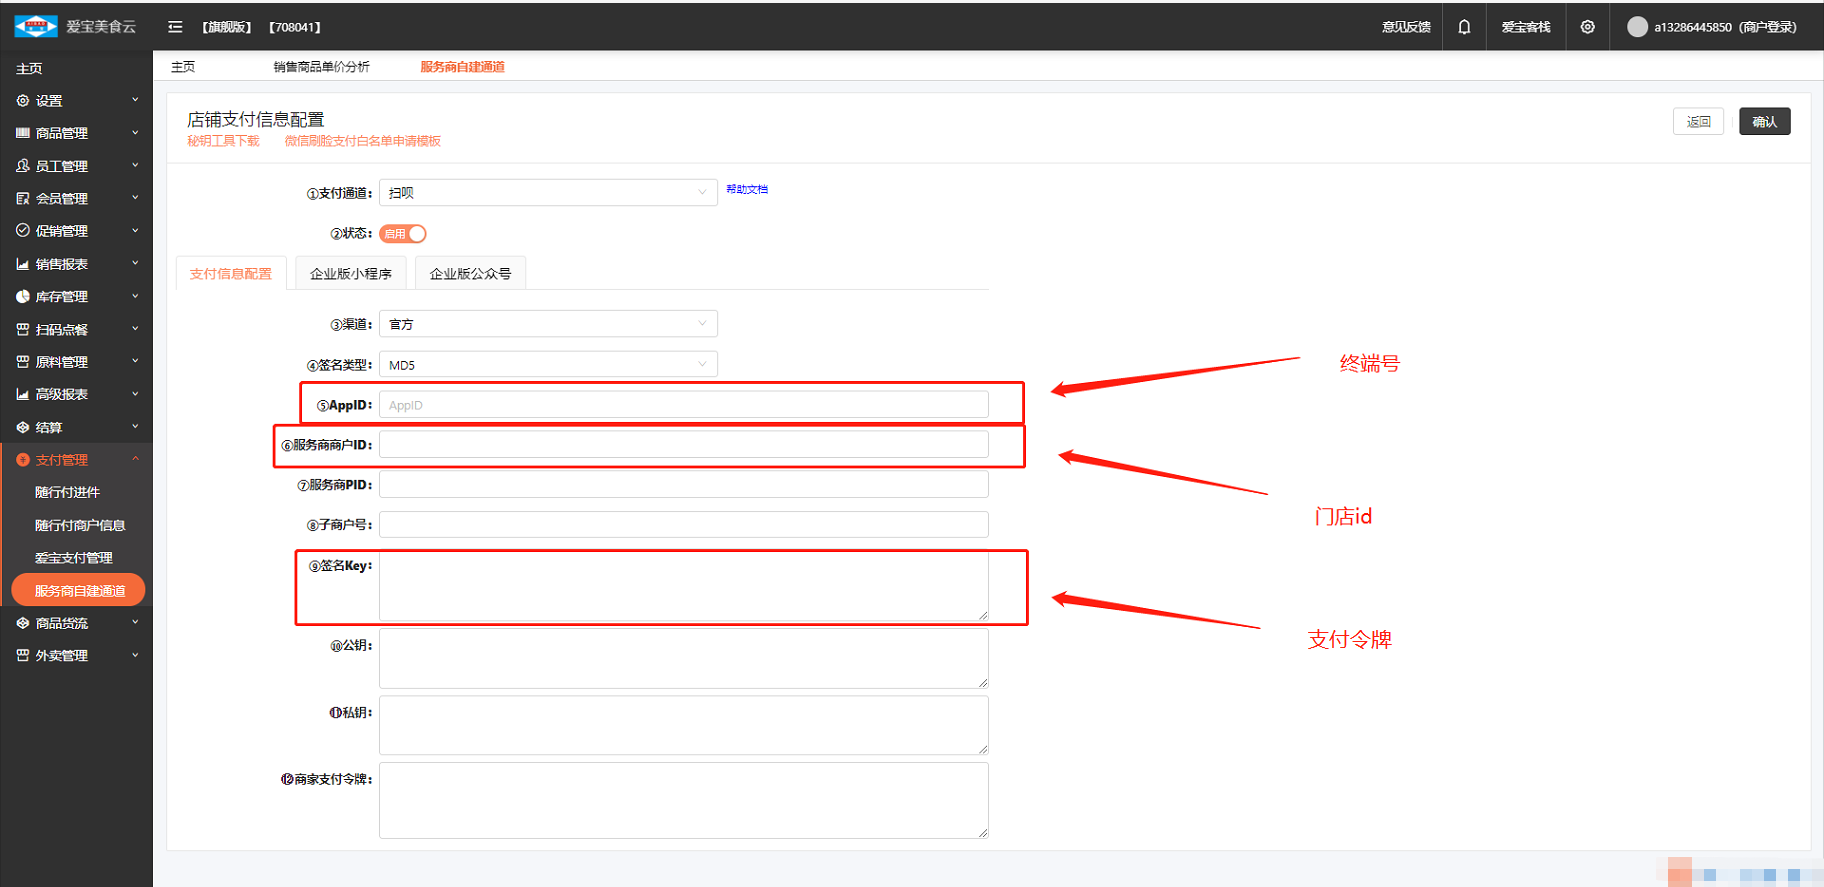This screenshot has width=1824, height=887.
Task: Open settings gear in top bar
Action: (x=1587, y=27)
